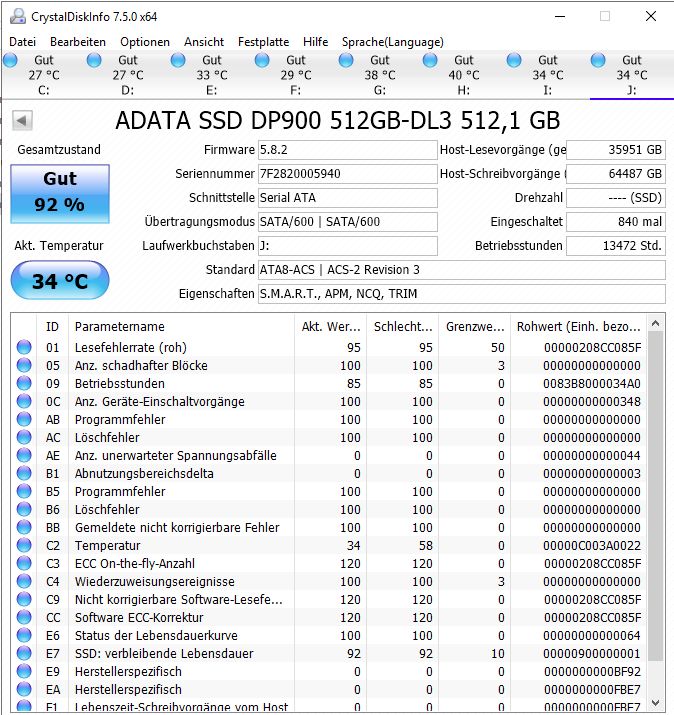Switch to drive G: tab
The height and width of the screenshot is (715, 674).
click(379, 75)
